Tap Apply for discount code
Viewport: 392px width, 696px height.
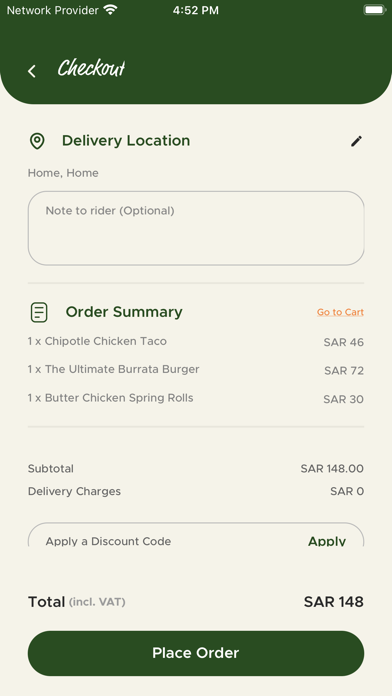pyautogui.click(x=327, y=541)
